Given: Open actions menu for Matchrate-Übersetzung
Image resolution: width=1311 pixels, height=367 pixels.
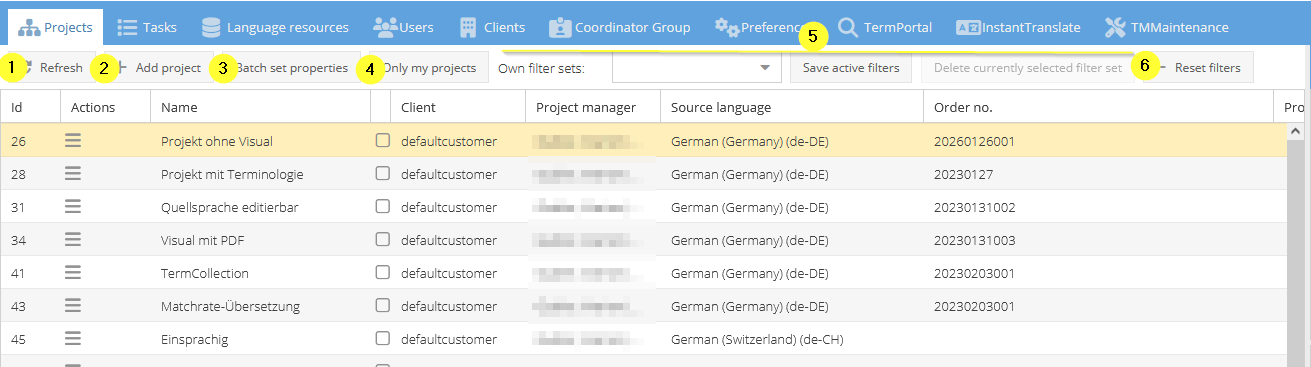Looking at the screenshot, I should coord(73,306).
